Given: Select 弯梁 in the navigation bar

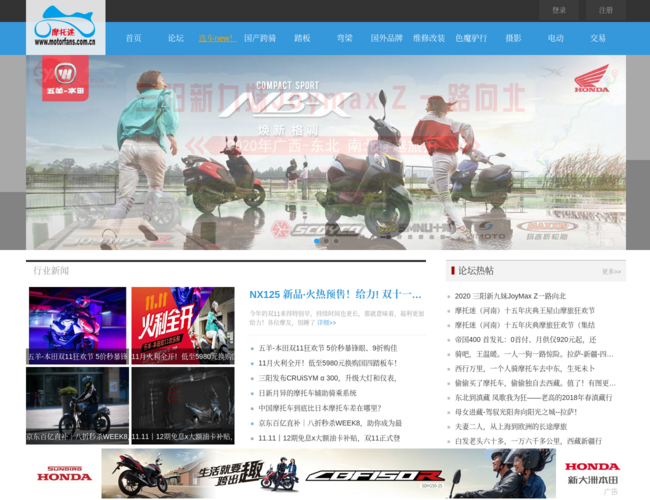Looking at the screenshot, I should pos(344,38).
